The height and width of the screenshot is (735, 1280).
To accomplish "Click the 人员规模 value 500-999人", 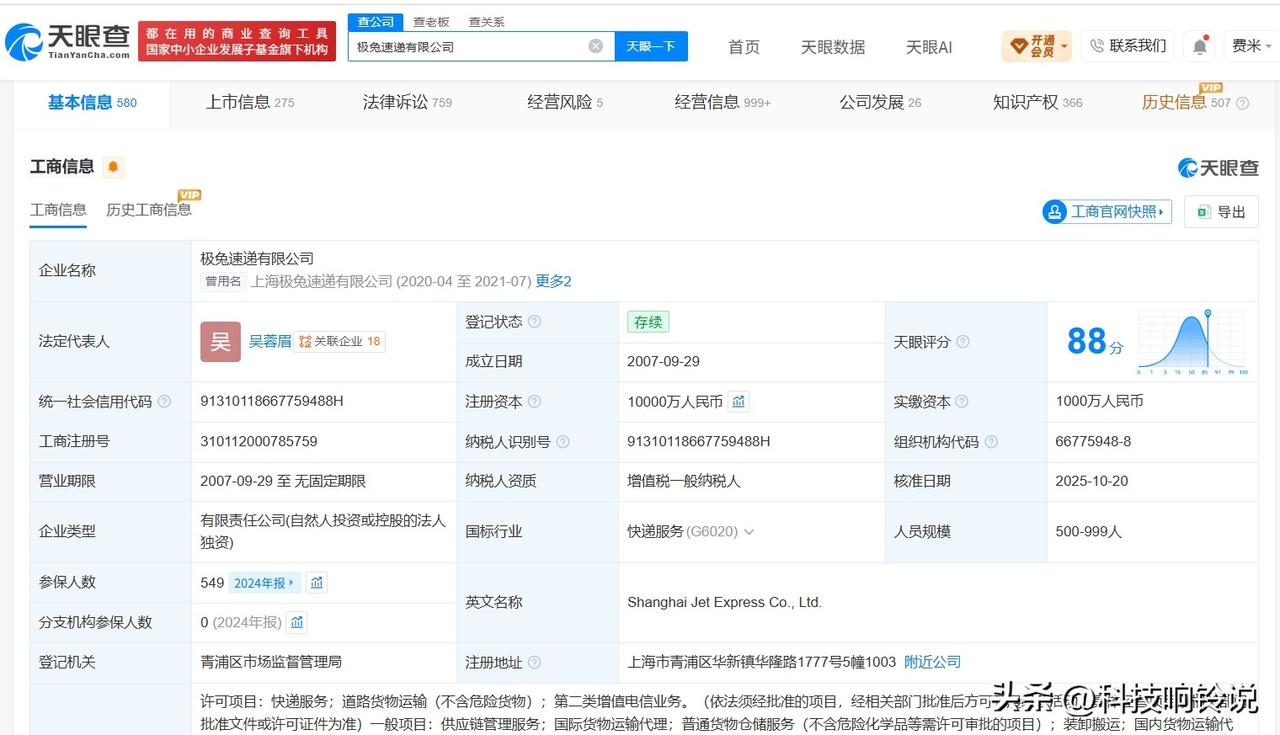I will pos(1088,532).
